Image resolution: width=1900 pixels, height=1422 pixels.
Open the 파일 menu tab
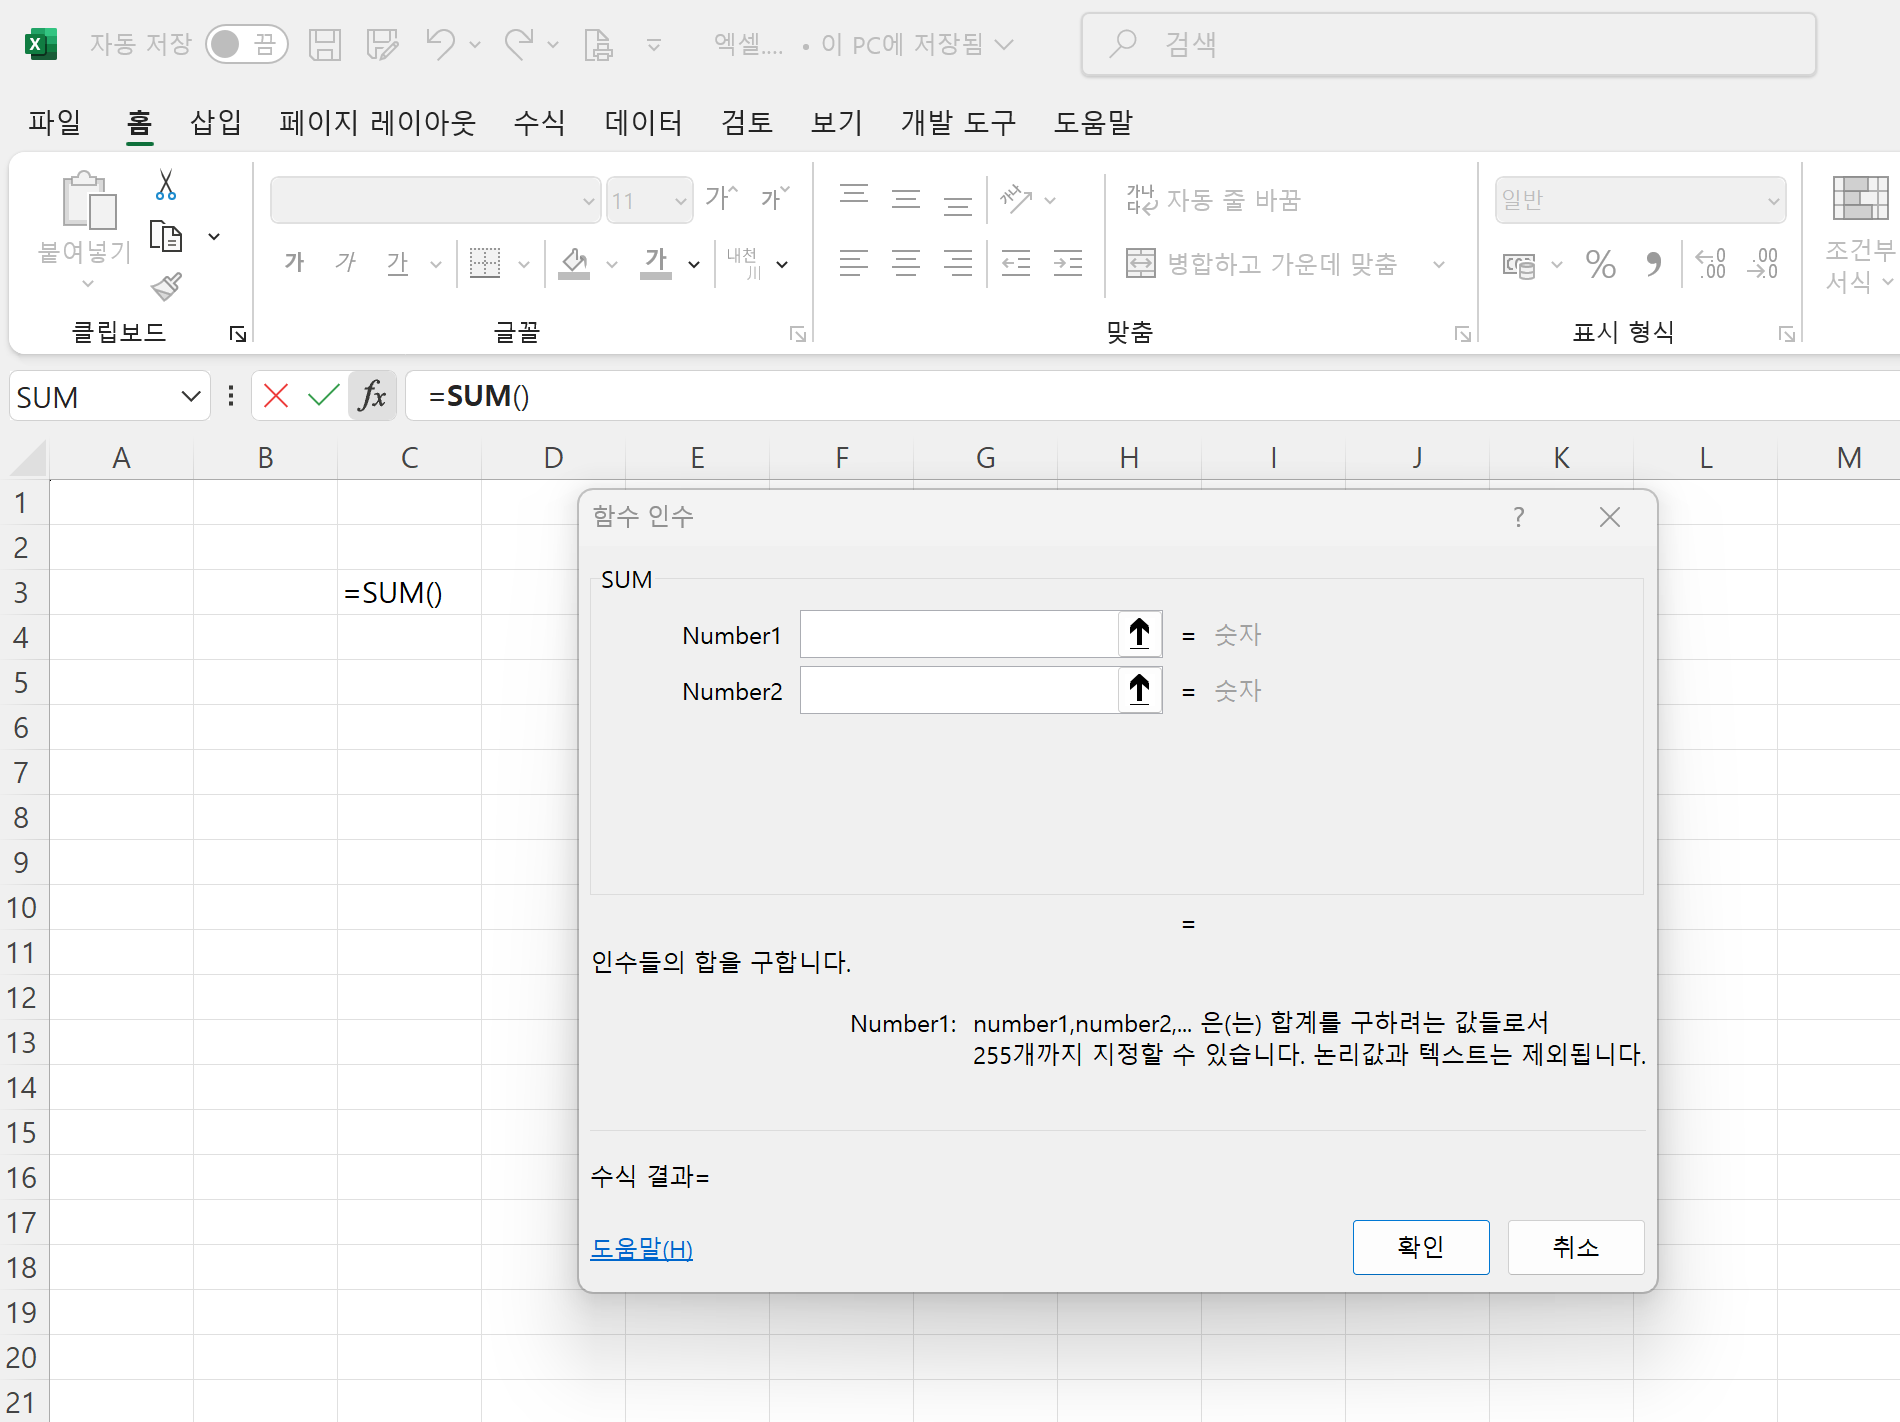tap(54, 122)
